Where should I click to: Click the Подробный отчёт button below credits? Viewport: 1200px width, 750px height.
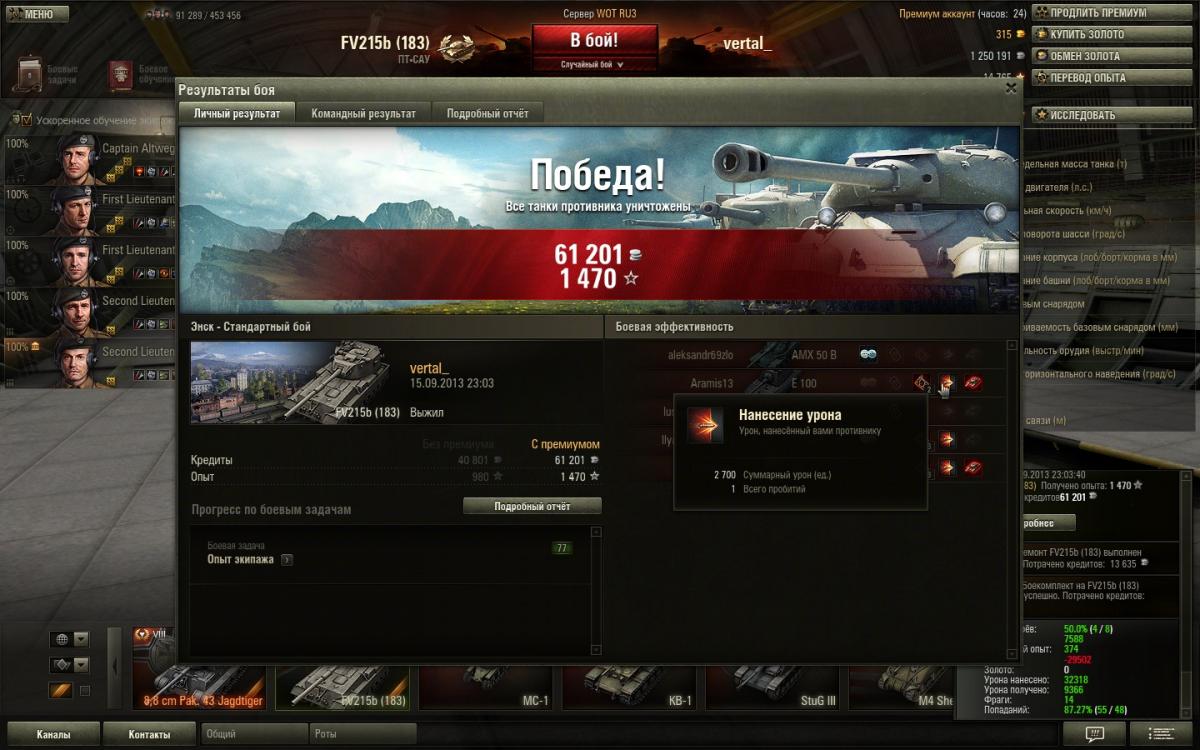coord(532,506)
